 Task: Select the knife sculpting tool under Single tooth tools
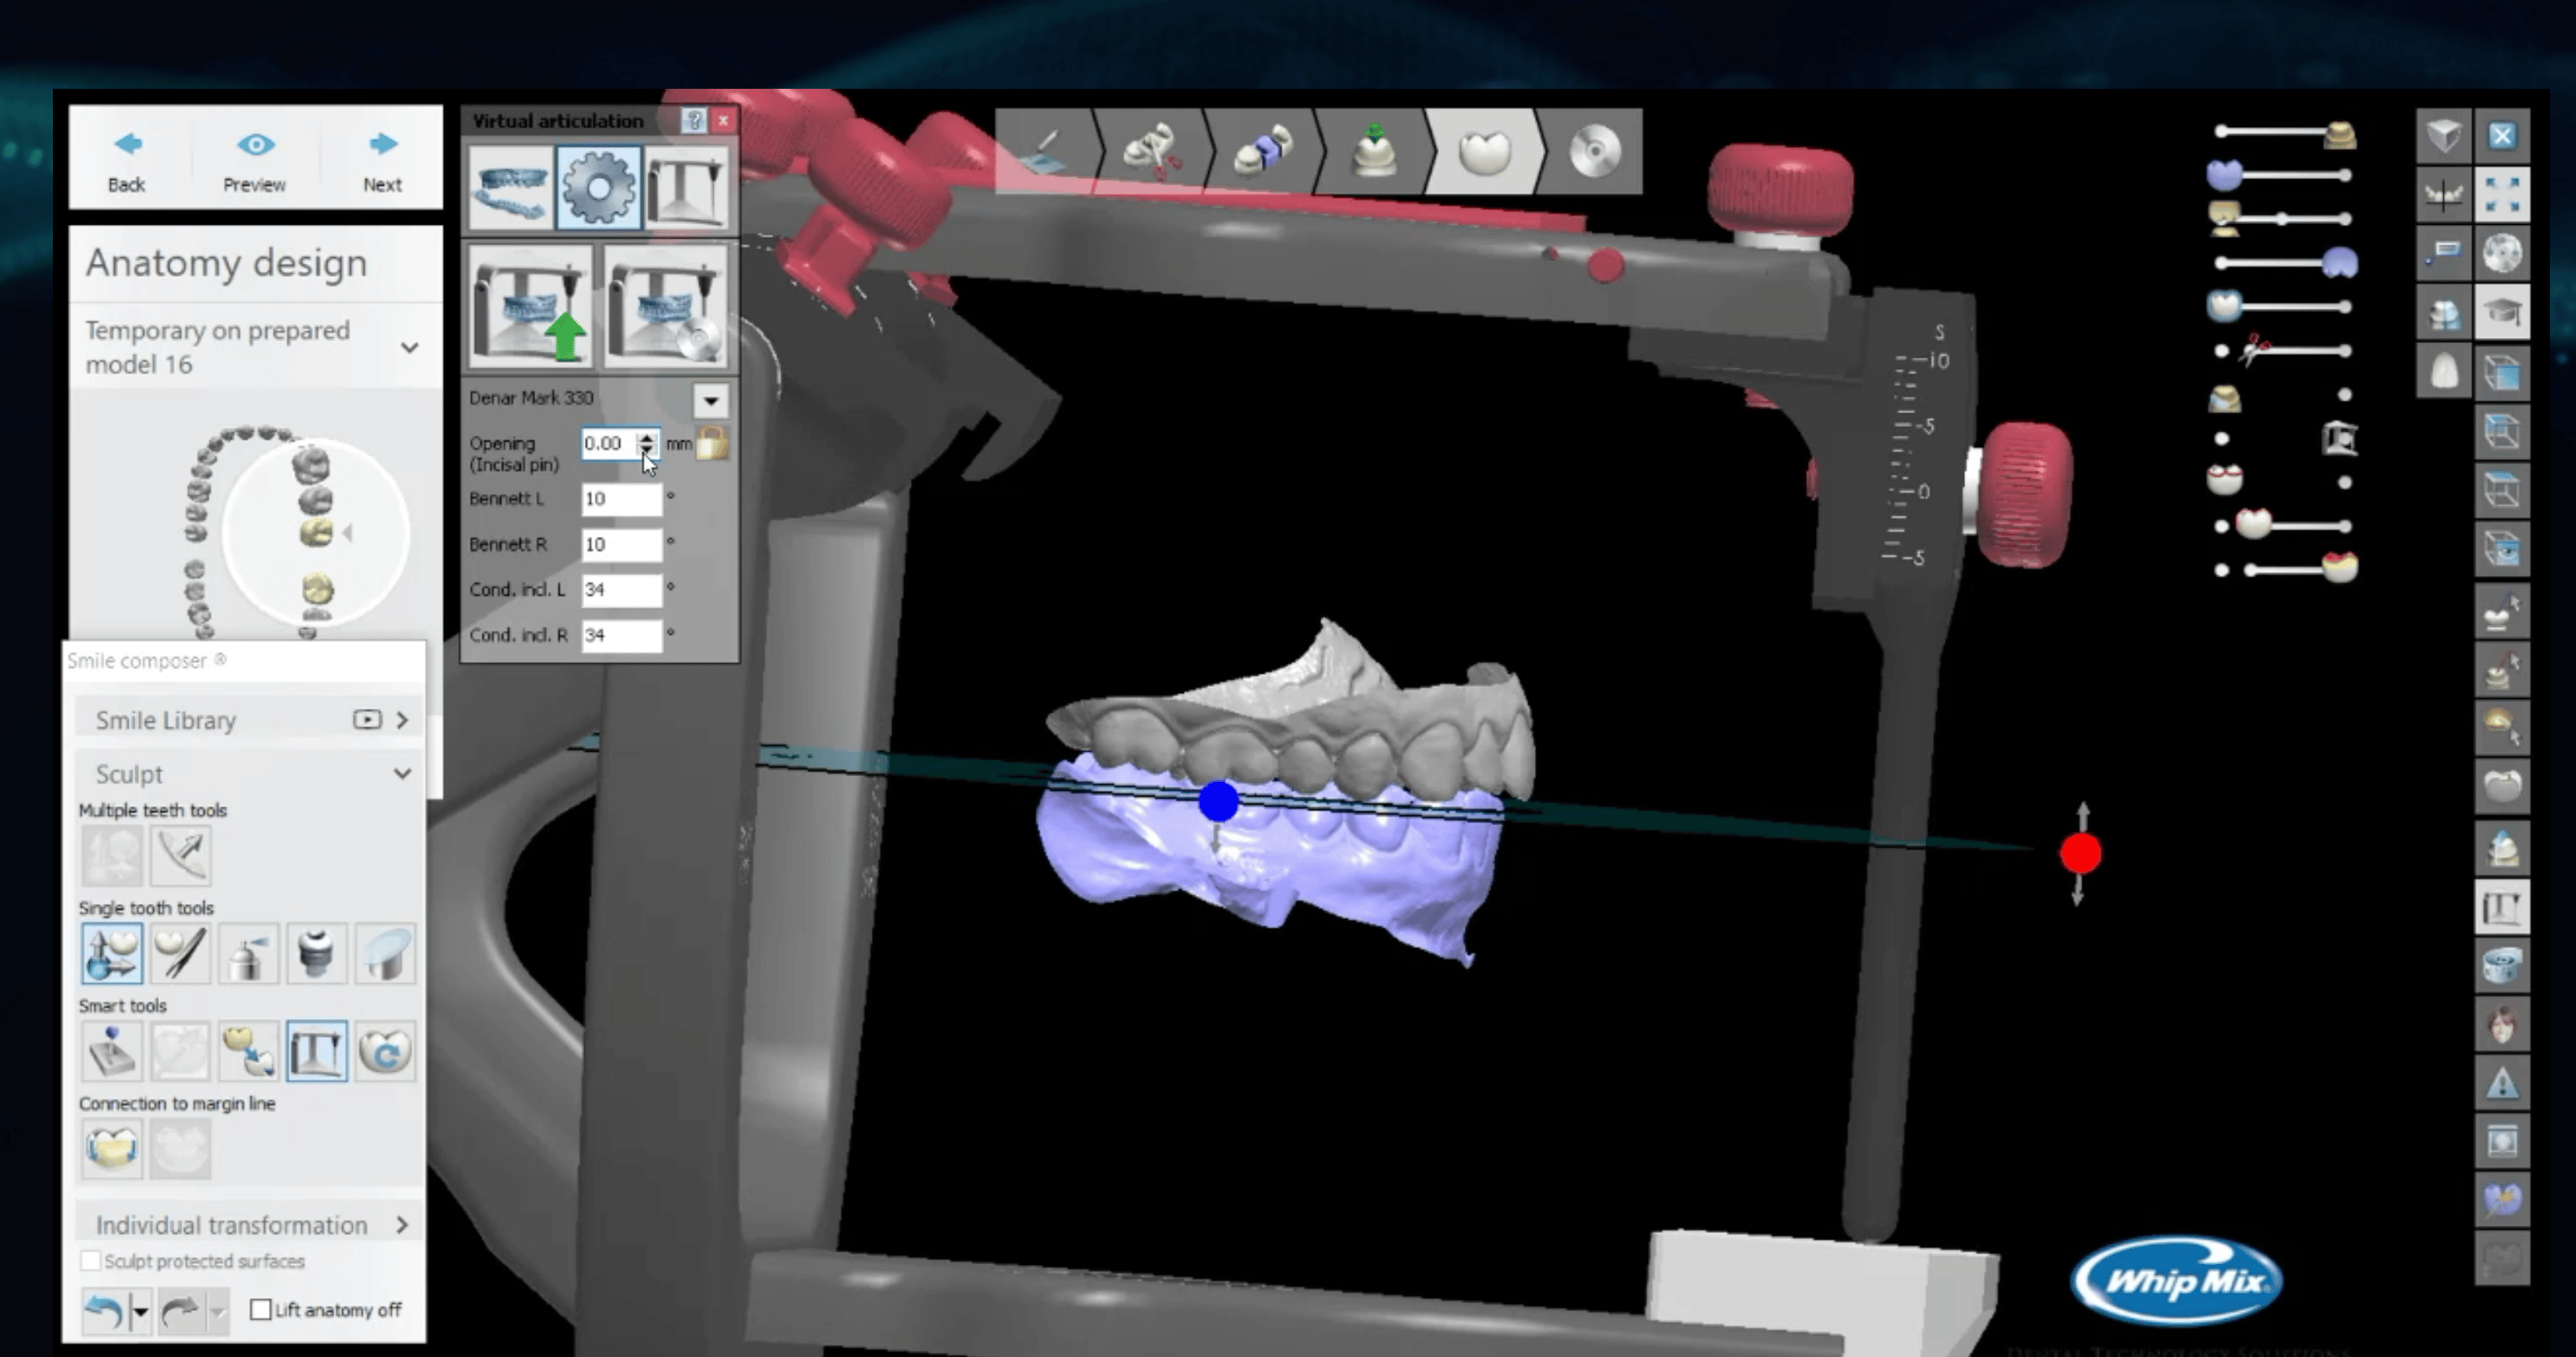pos(181,953)
